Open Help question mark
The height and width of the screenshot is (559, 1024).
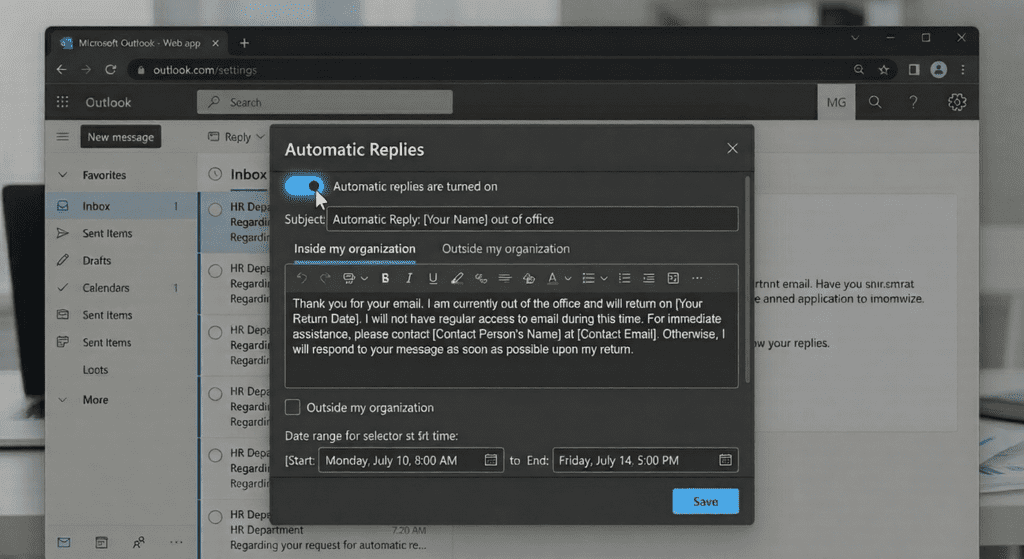(913, 102)
